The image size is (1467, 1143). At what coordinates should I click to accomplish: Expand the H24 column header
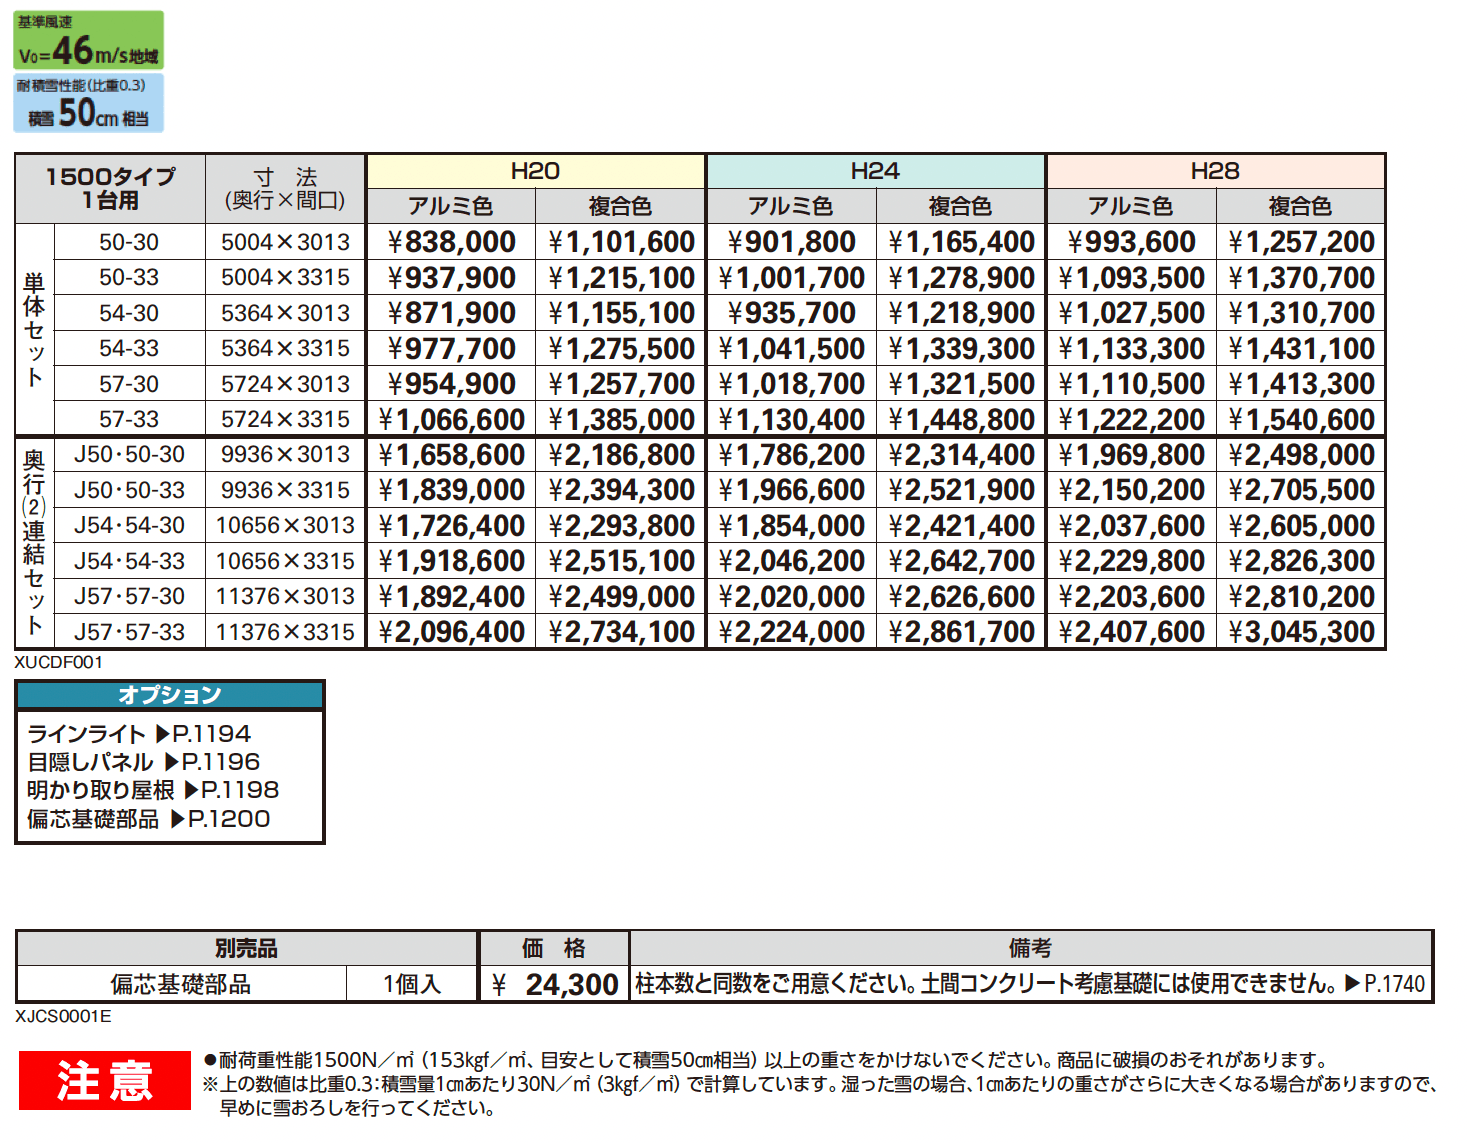coord(874,170)
